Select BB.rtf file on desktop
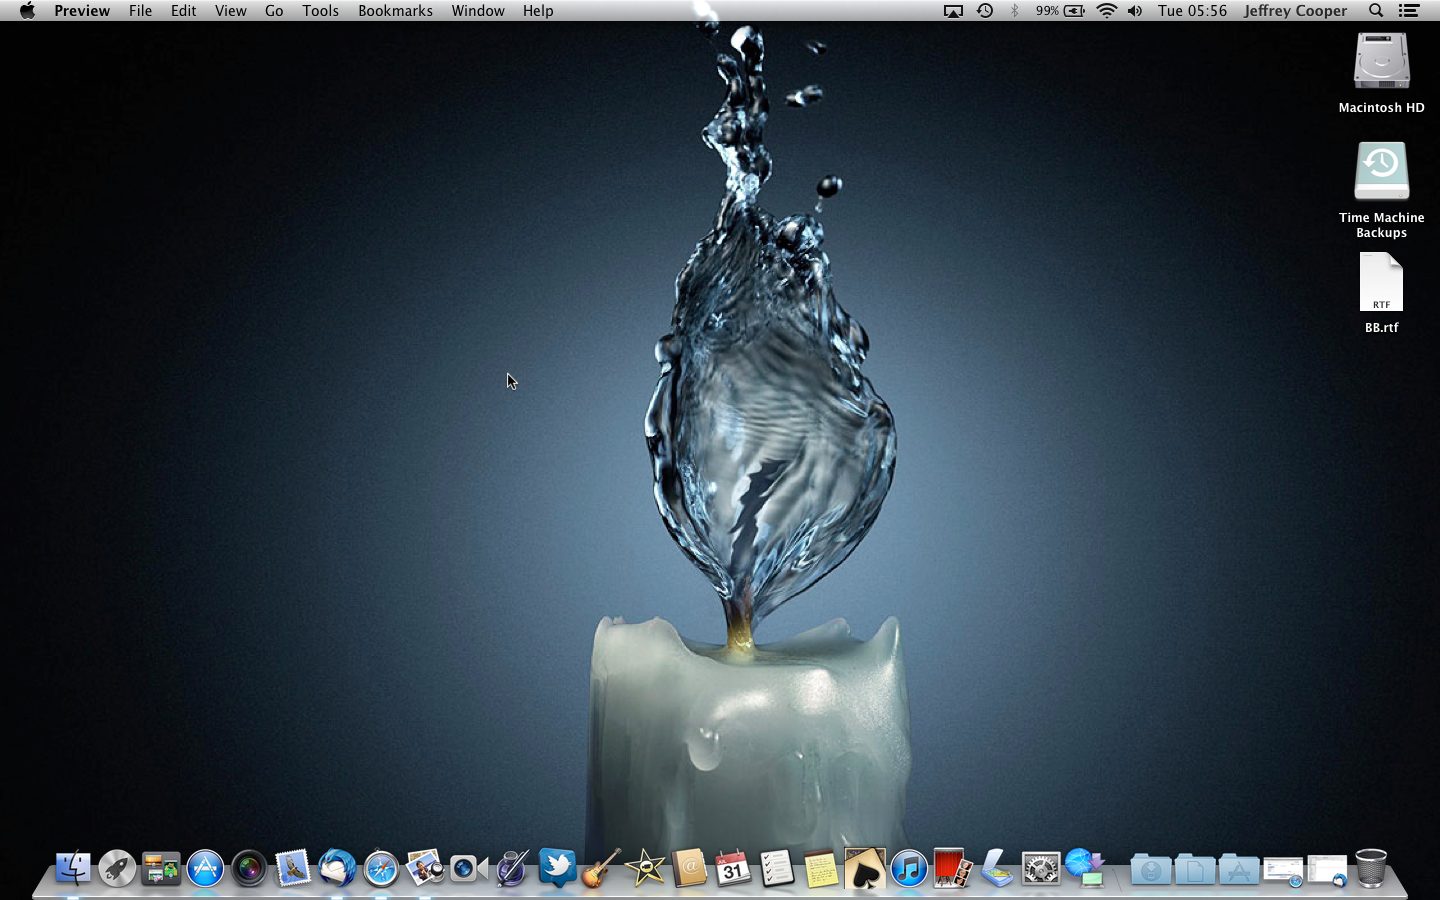 [x=1382, y=293]
